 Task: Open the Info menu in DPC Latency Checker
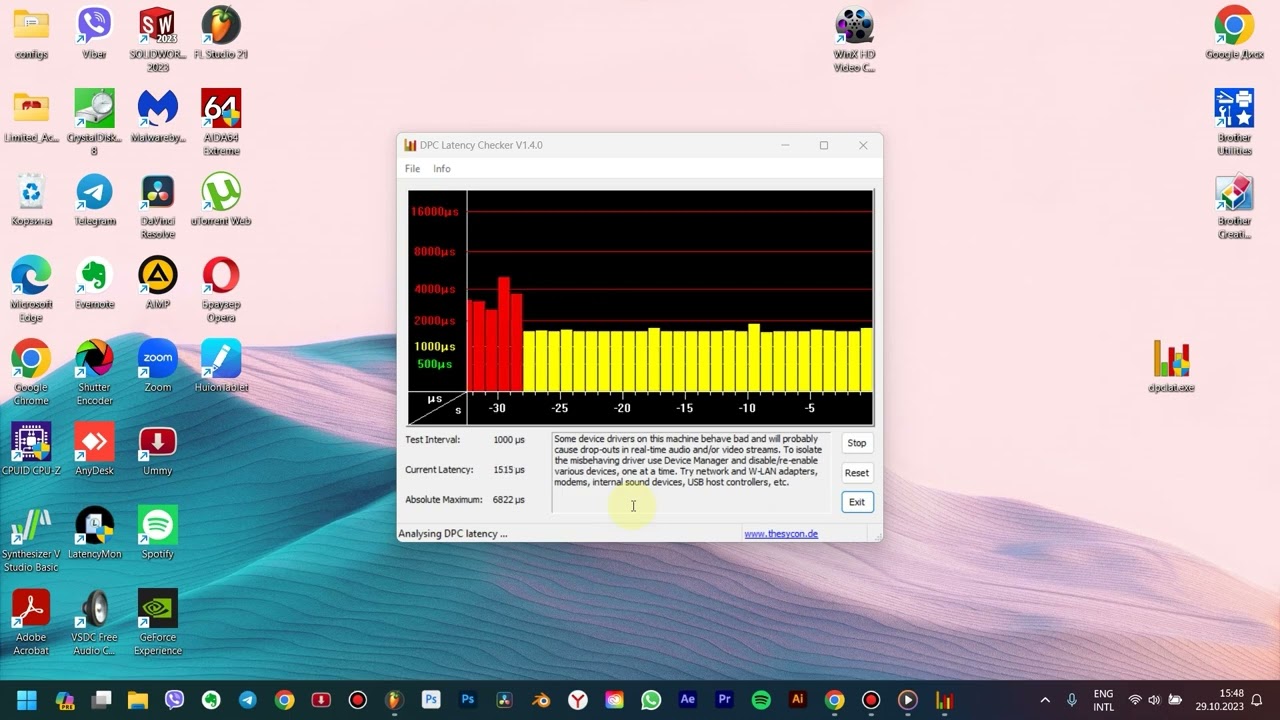tap(442, 169)
